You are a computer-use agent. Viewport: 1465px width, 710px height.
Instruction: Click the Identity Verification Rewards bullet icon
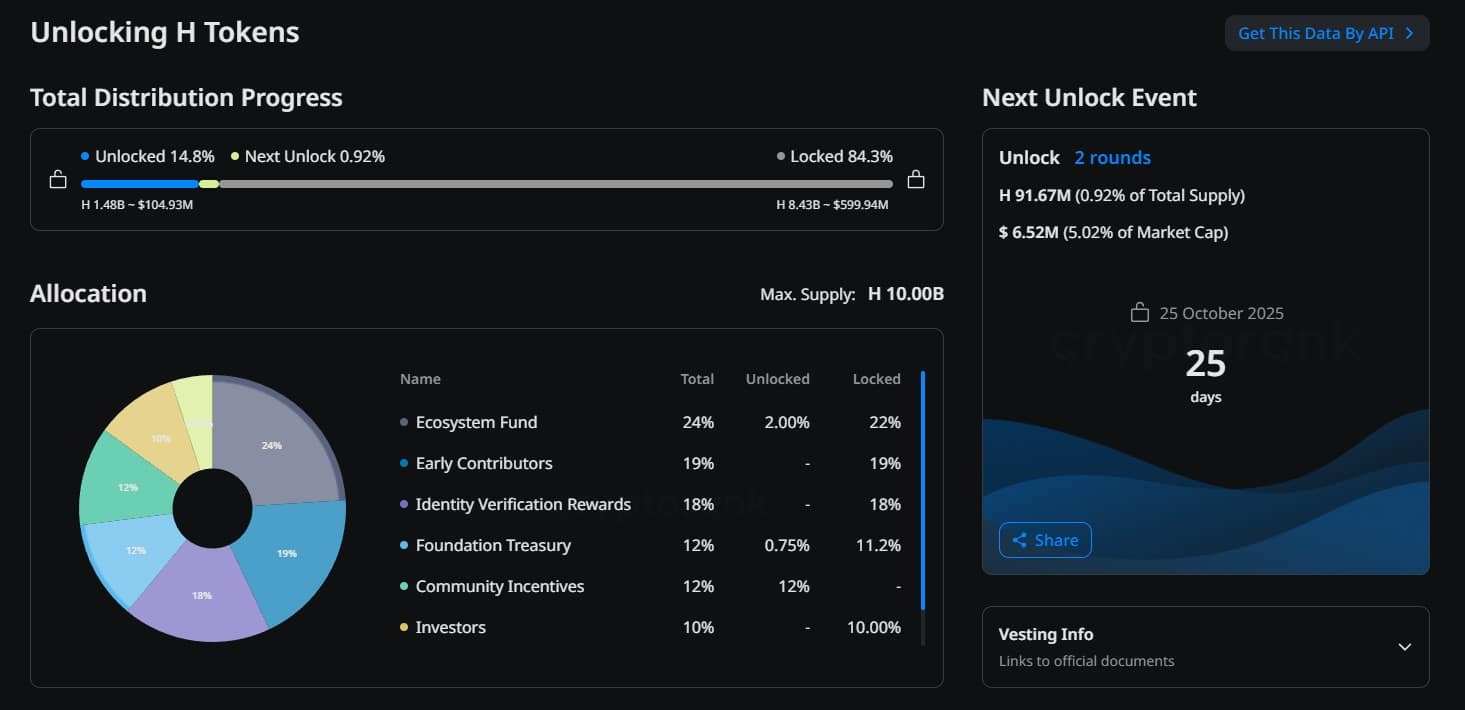click(402, 505)
